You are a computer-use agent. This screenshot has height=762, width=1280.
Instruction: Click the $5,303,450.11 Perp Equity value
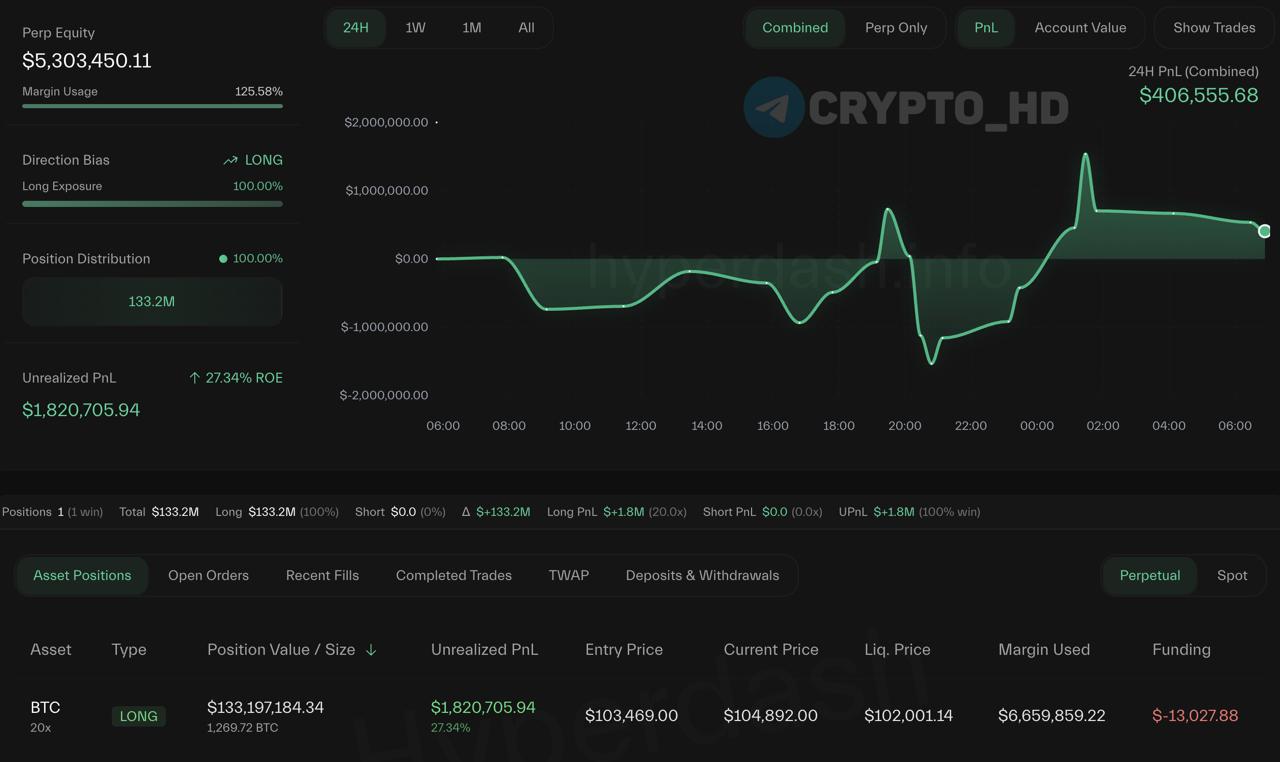[x=87, y=61]
